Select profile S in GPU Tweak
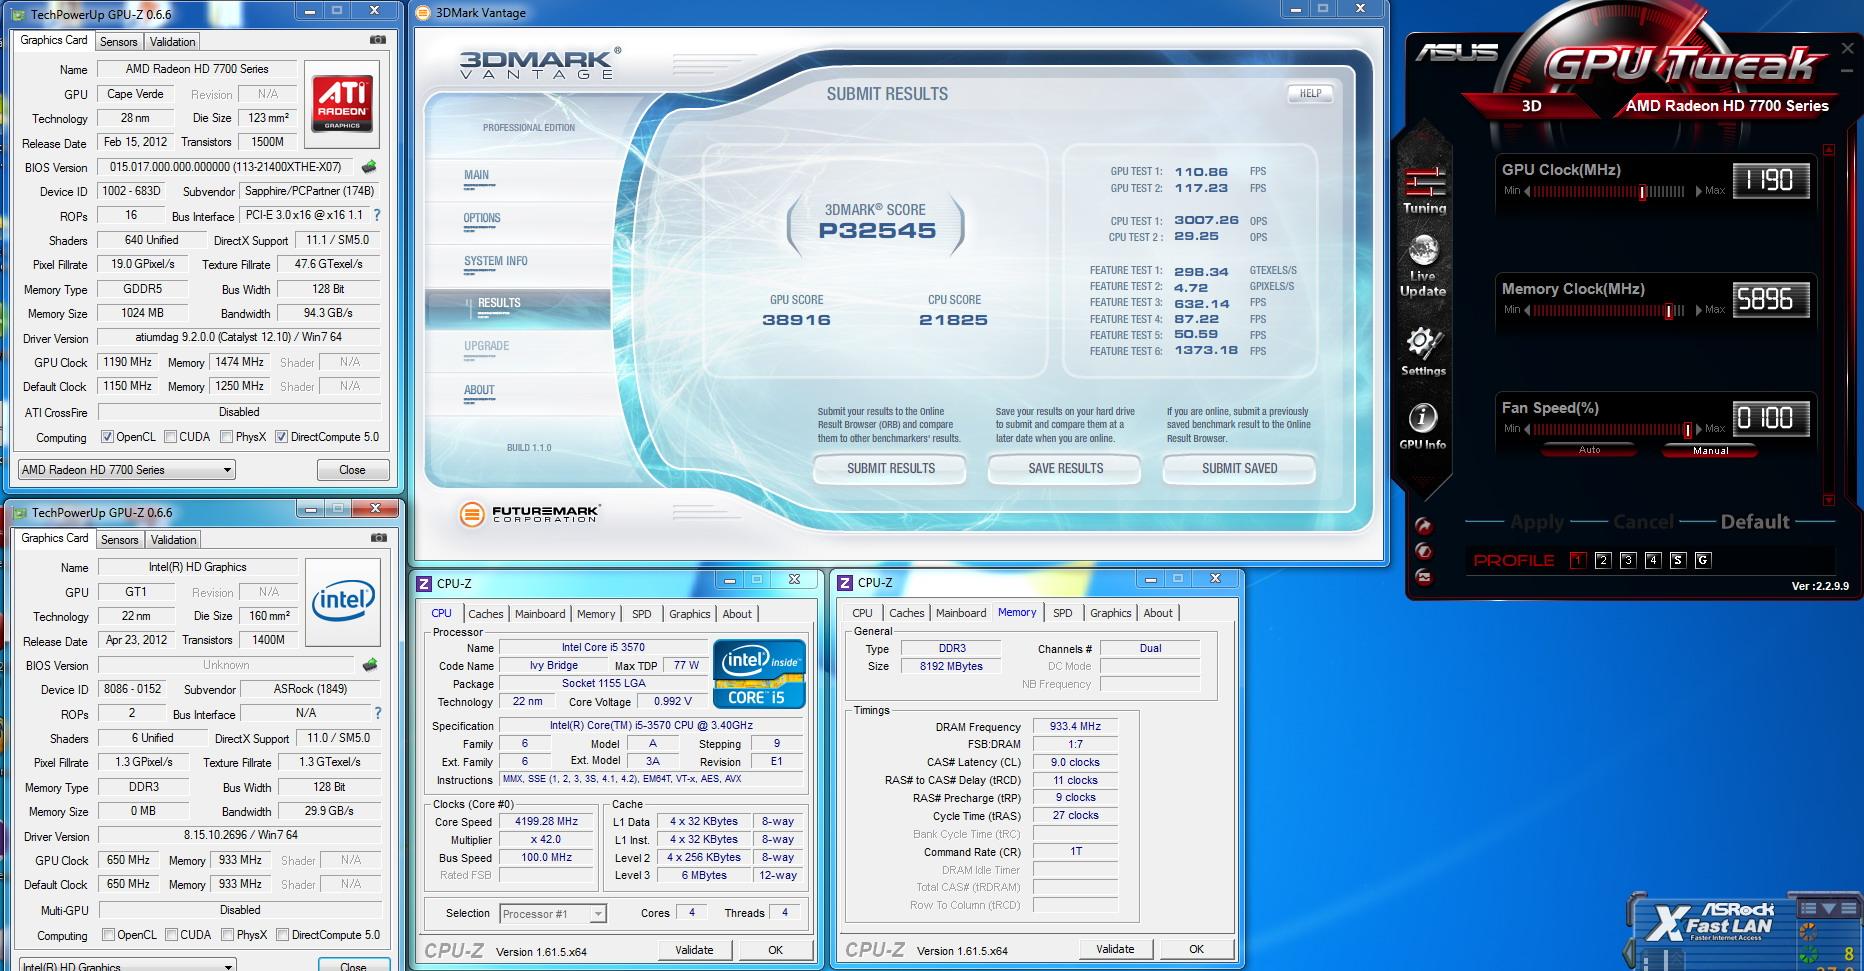Image resolution: width=1864 pixels, height=971 pixels. (x=1678, y=560)
